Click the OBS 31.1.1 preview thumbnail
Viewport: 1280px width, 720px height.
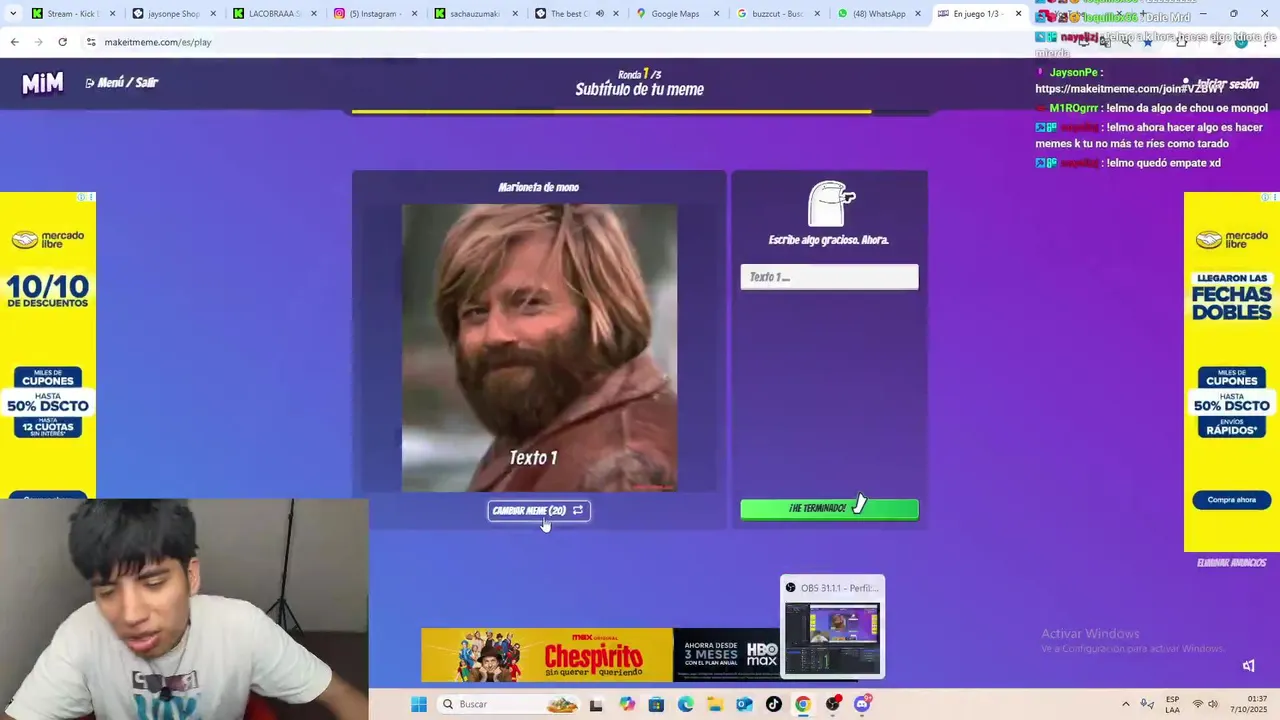832,638
